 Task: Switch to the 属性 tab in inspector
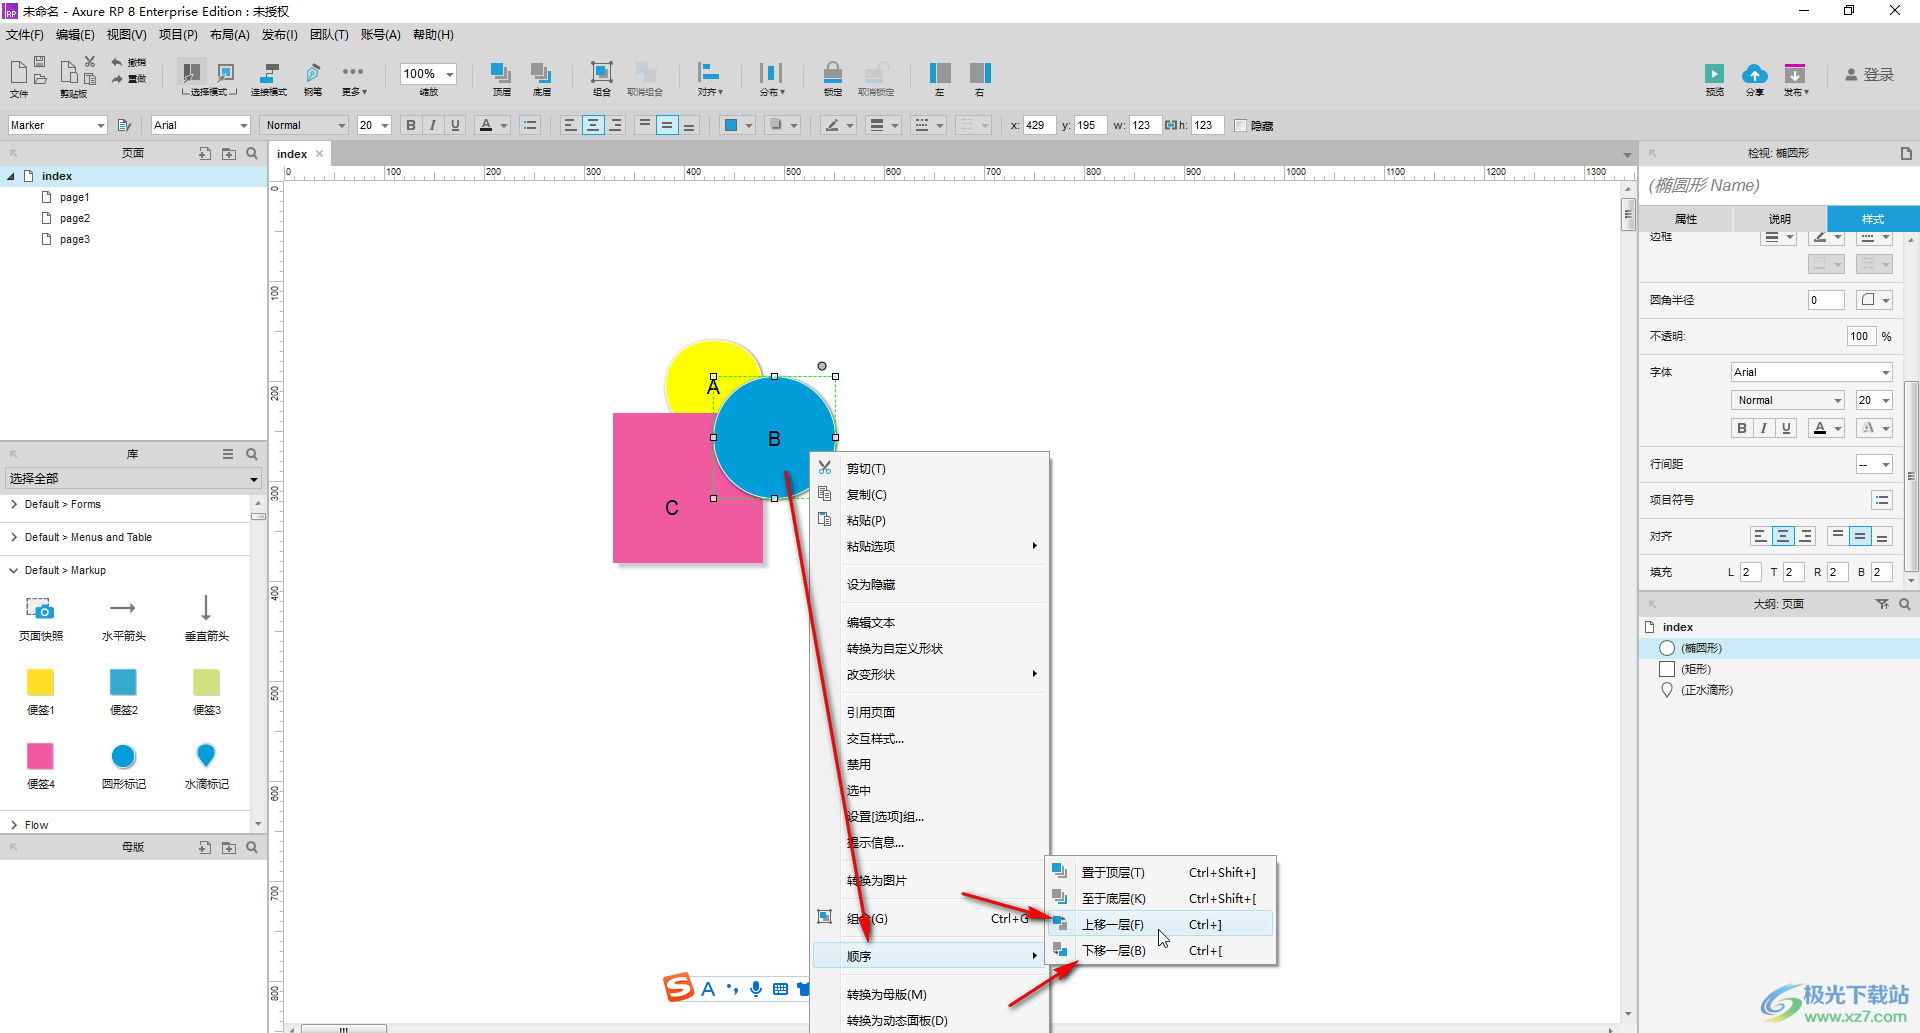point(1686,219)
